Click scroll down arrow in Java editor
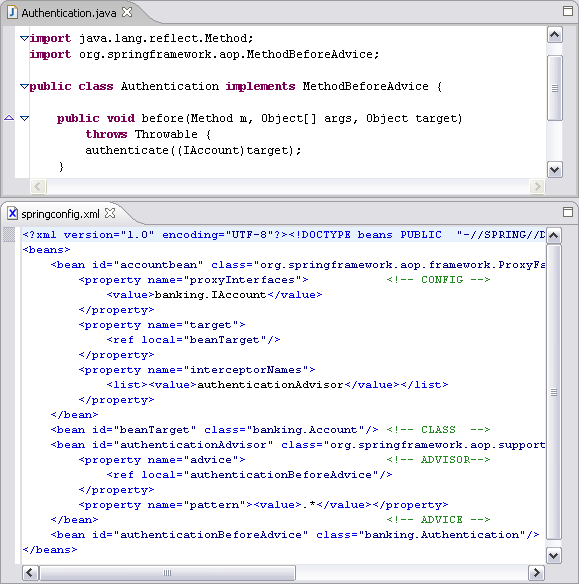Image resolution: width=579 pixels, height=584 pixels. click(554, 170)
